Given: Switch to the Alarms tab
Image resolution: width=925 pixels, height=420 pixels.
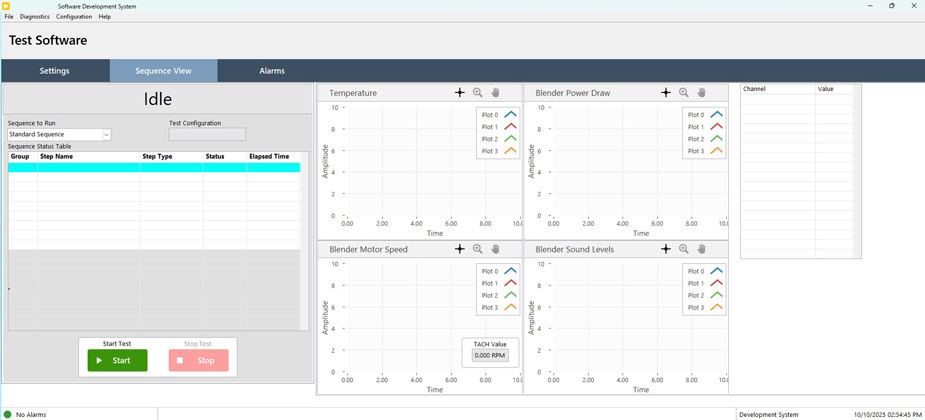Looking at the screenshot, I should point(272,71).
